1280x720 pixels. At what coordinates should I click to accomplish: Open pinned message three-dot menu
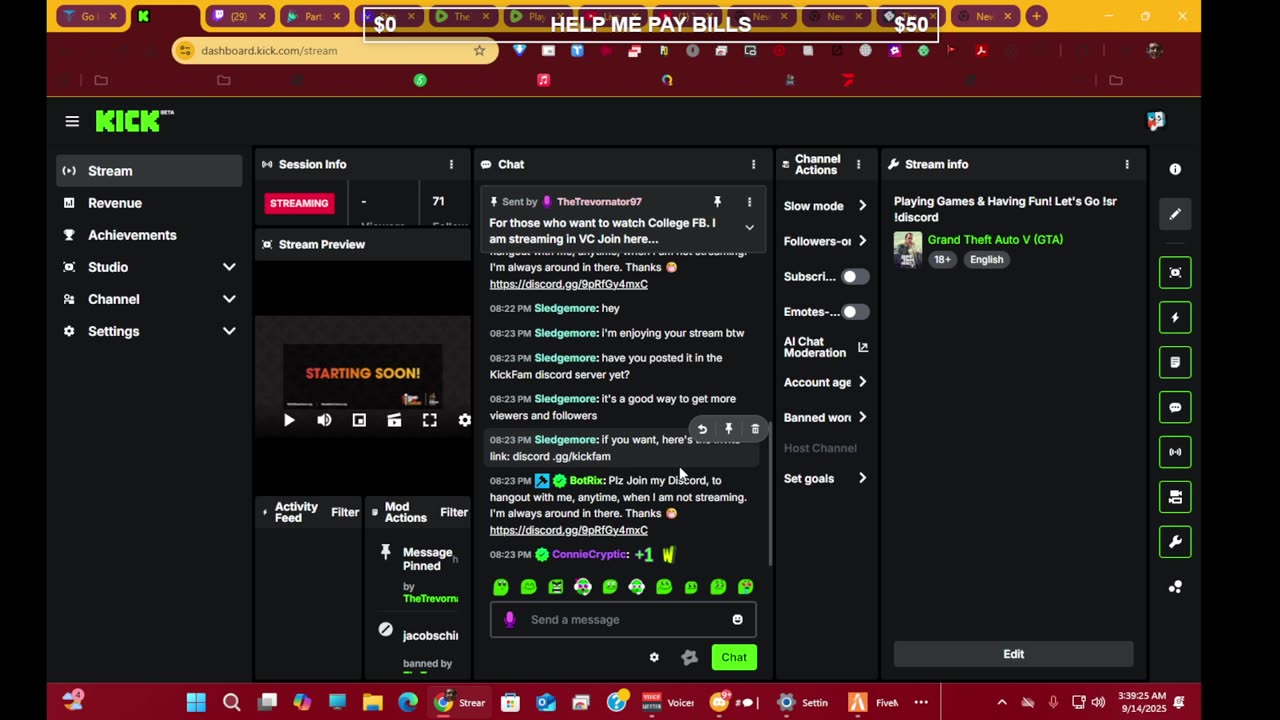click(749, 202)
